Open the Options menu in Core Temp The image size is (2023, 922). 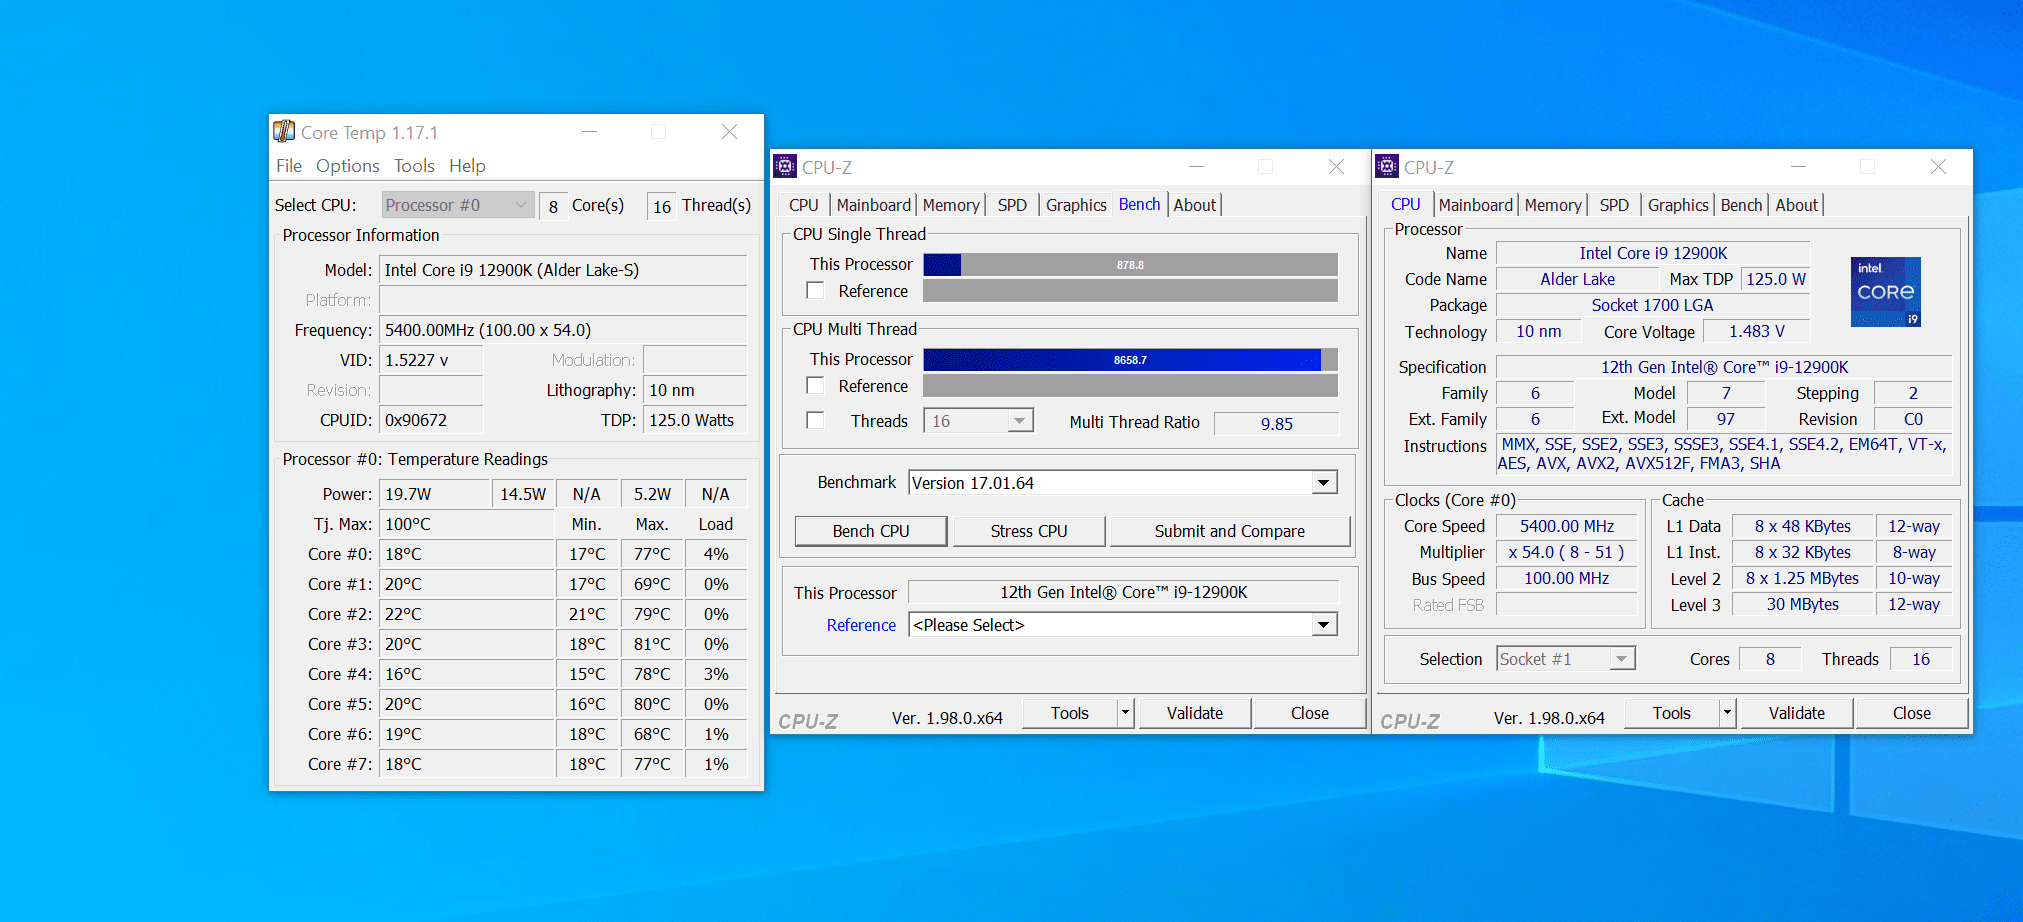pos(348,166)
